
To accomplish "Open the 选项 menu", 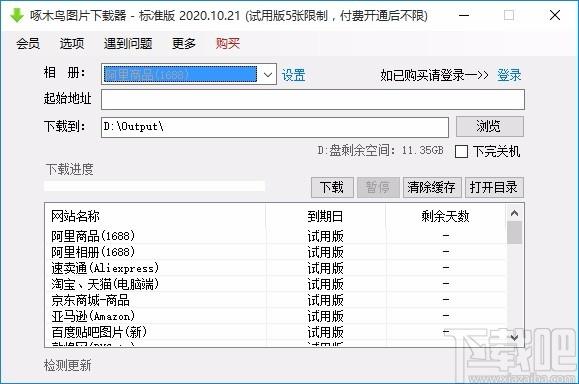I will coord(72,44).
